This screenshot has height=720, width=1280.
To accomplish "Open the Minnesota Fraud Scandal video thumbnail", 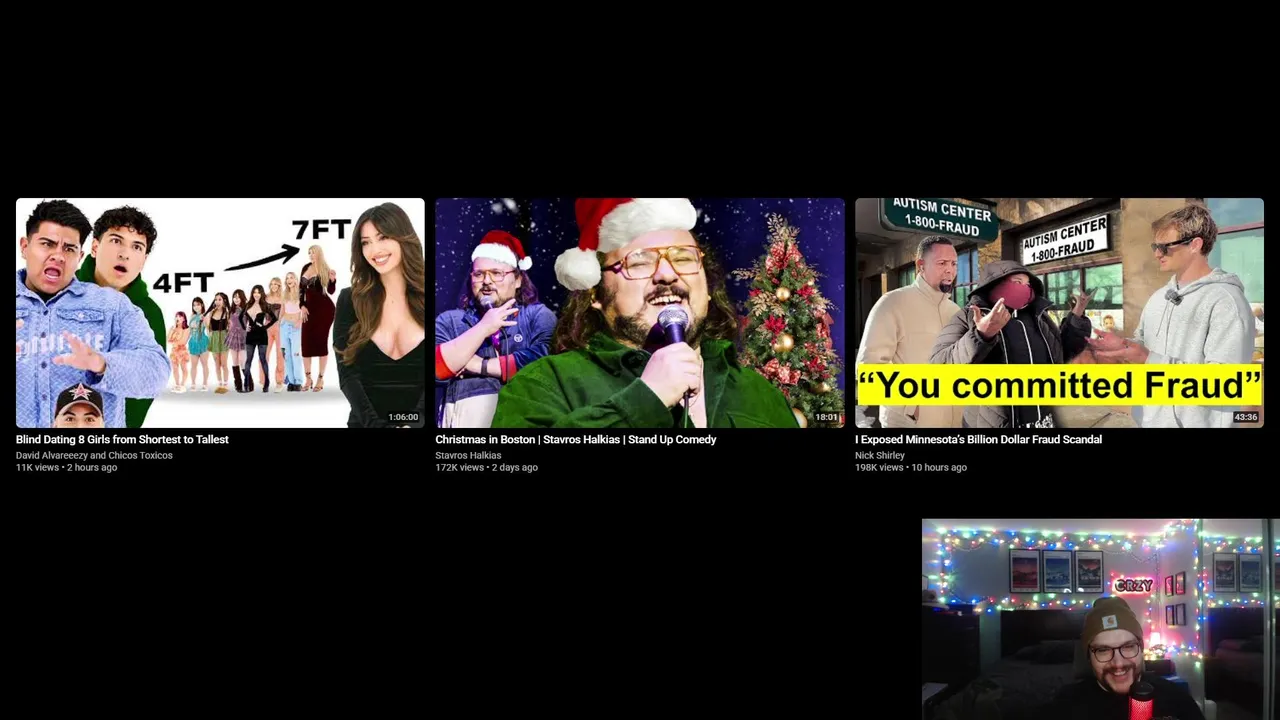I will pos(1059,313).
